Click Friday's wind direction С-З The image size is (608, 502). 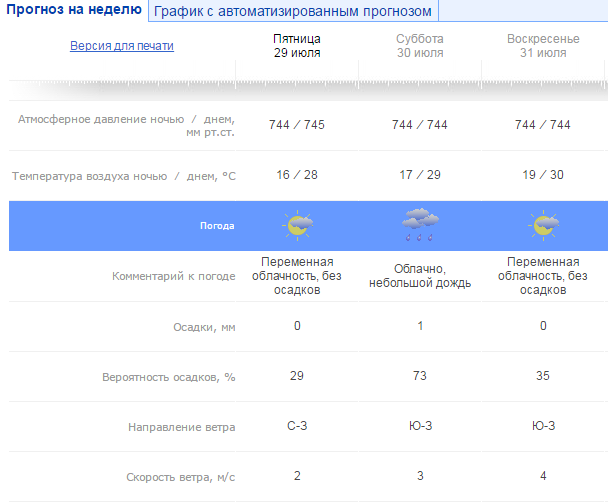tap(297, 427)
